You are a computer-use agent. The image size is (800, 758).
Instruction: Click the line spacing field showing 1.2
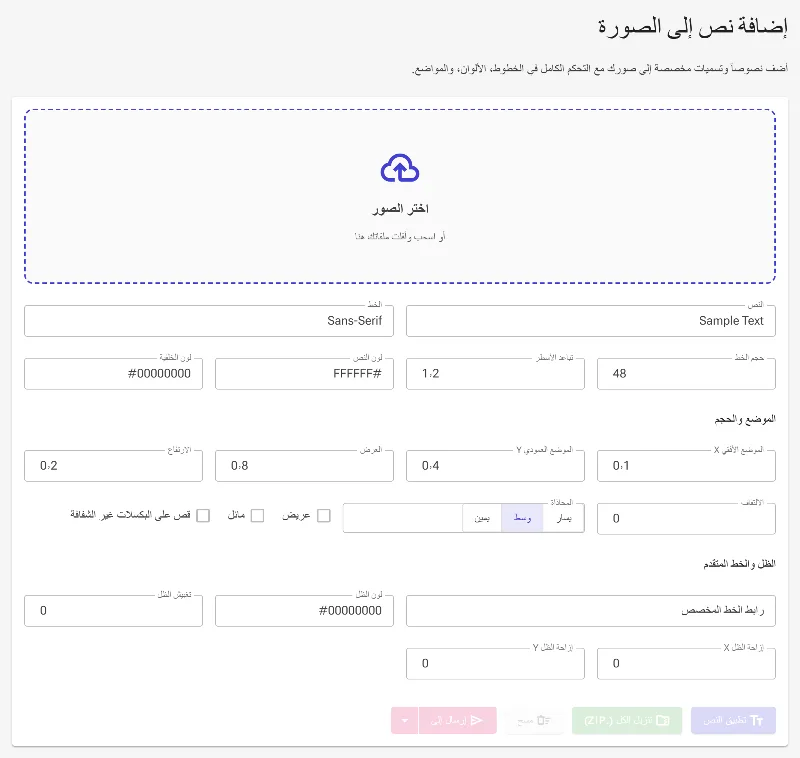pyautogui.click(x=495, y=374)
